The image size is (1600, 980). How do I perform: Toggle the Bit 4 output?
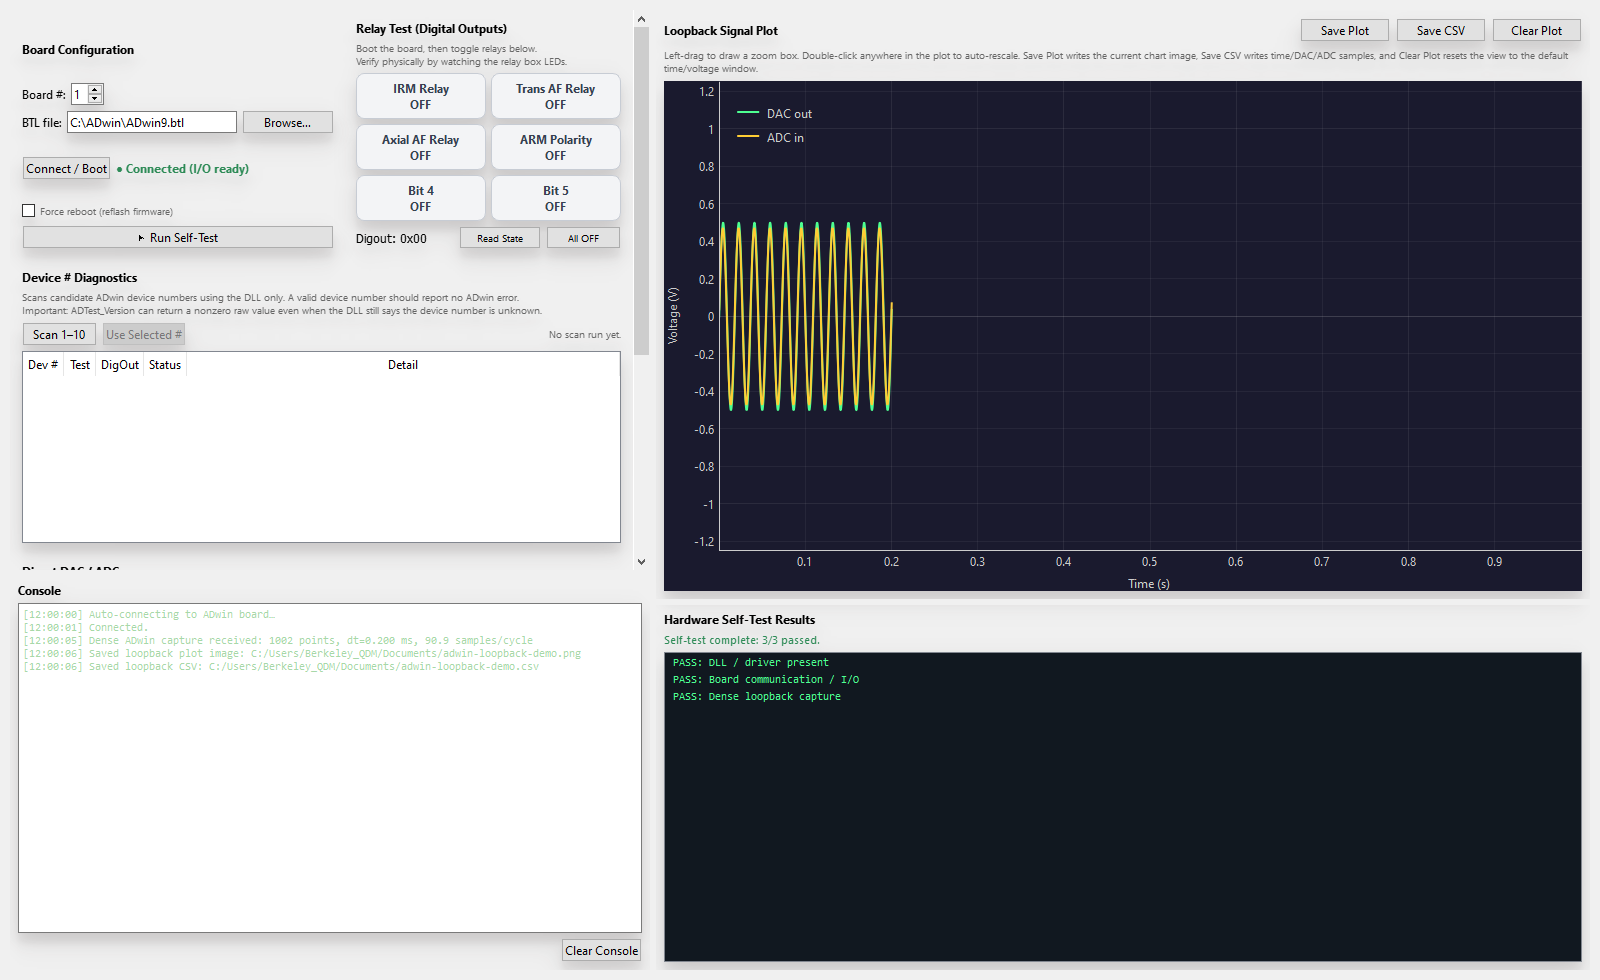pyautogui.click(x=421, y=198)
